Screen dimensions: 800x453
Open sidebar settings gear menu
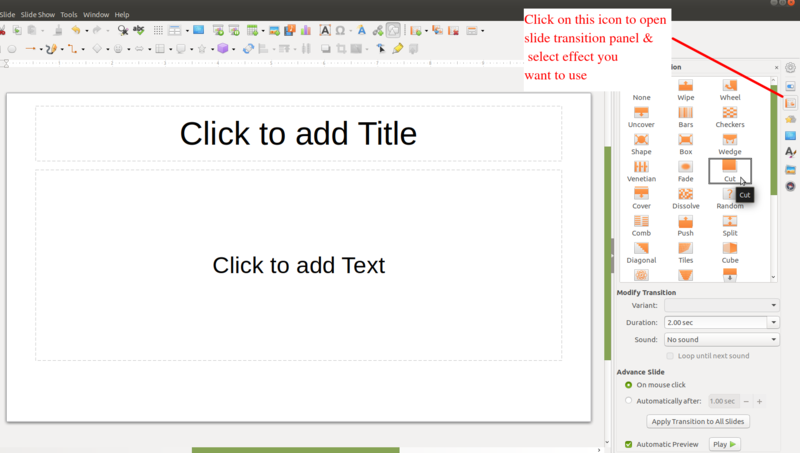pyautogui.click(x=790, y=67)
